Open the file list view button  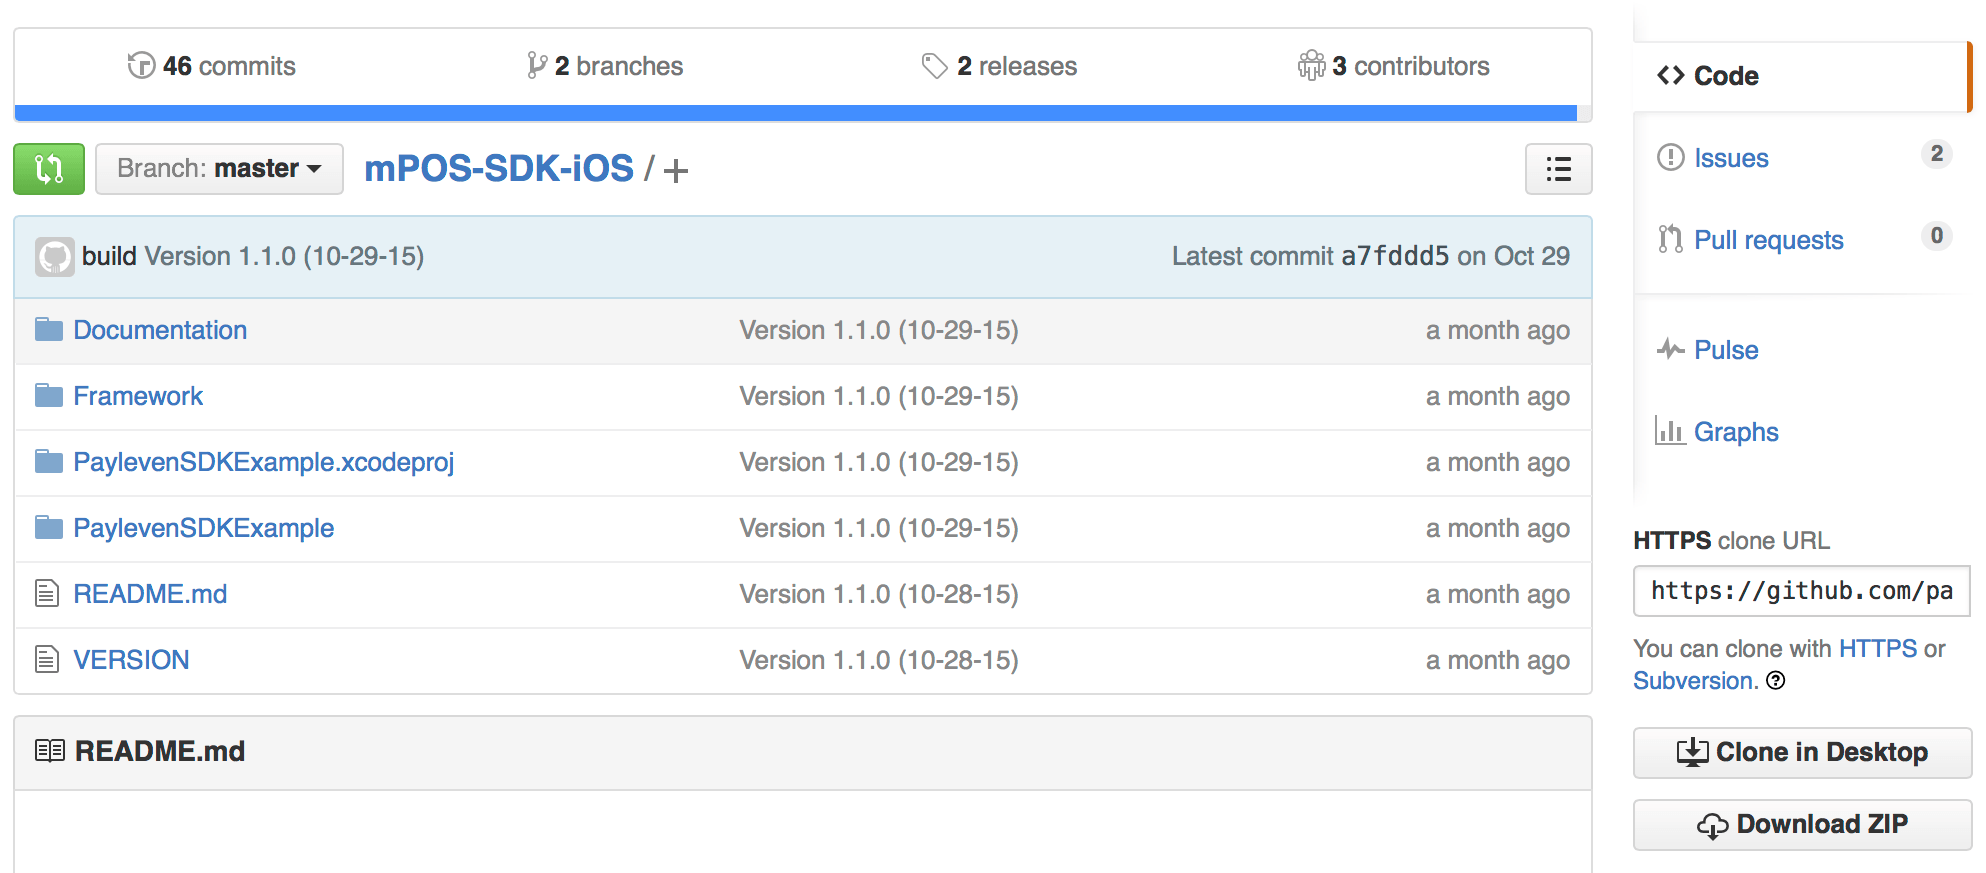pos(1558,169)
